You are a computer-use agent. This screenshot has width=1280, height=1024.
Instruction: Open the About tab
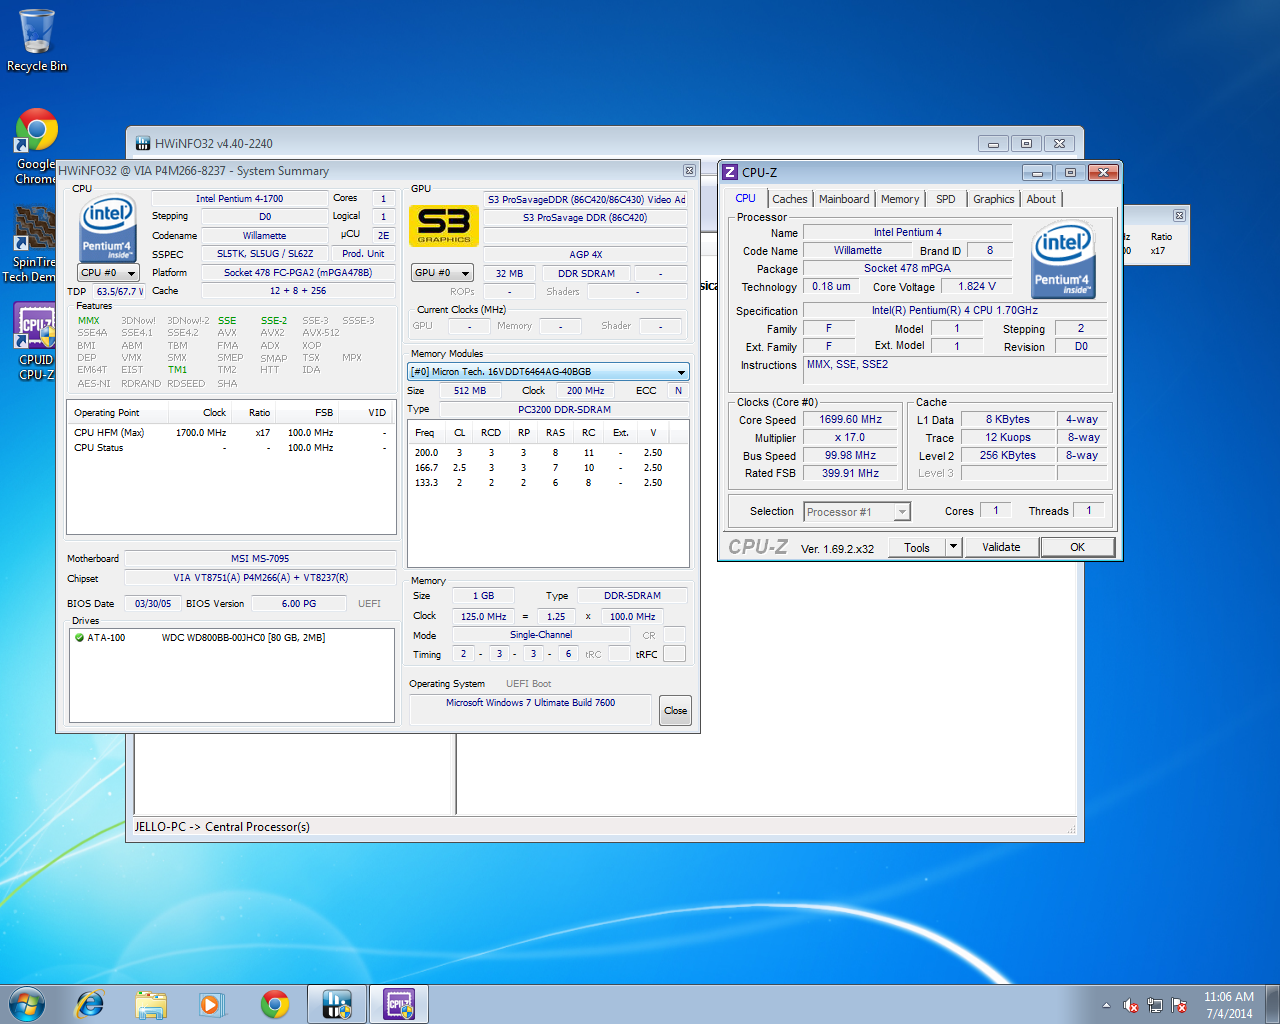(x=1041, y=199)
